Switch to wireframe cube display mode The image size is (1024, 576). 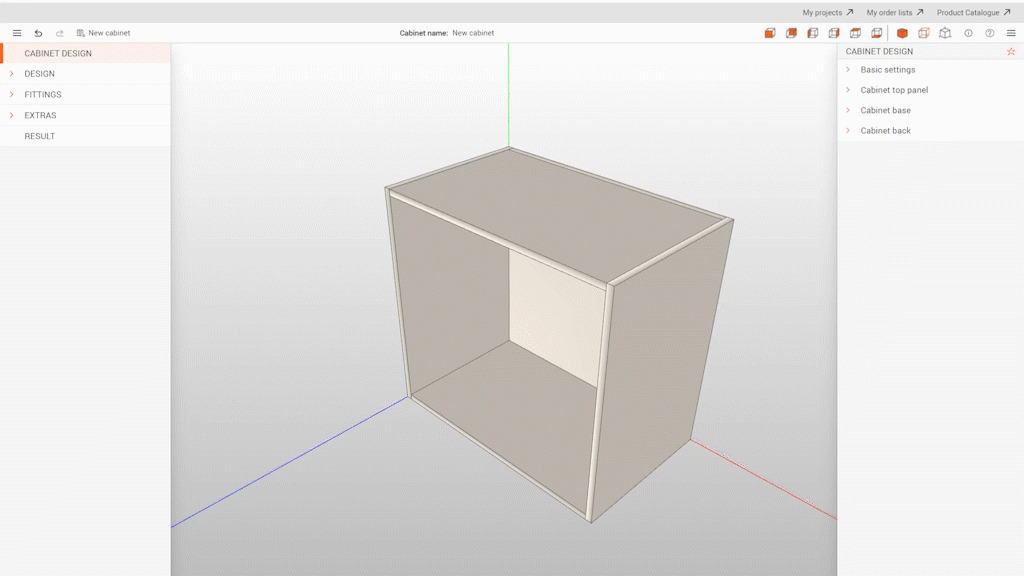(944, 32)
